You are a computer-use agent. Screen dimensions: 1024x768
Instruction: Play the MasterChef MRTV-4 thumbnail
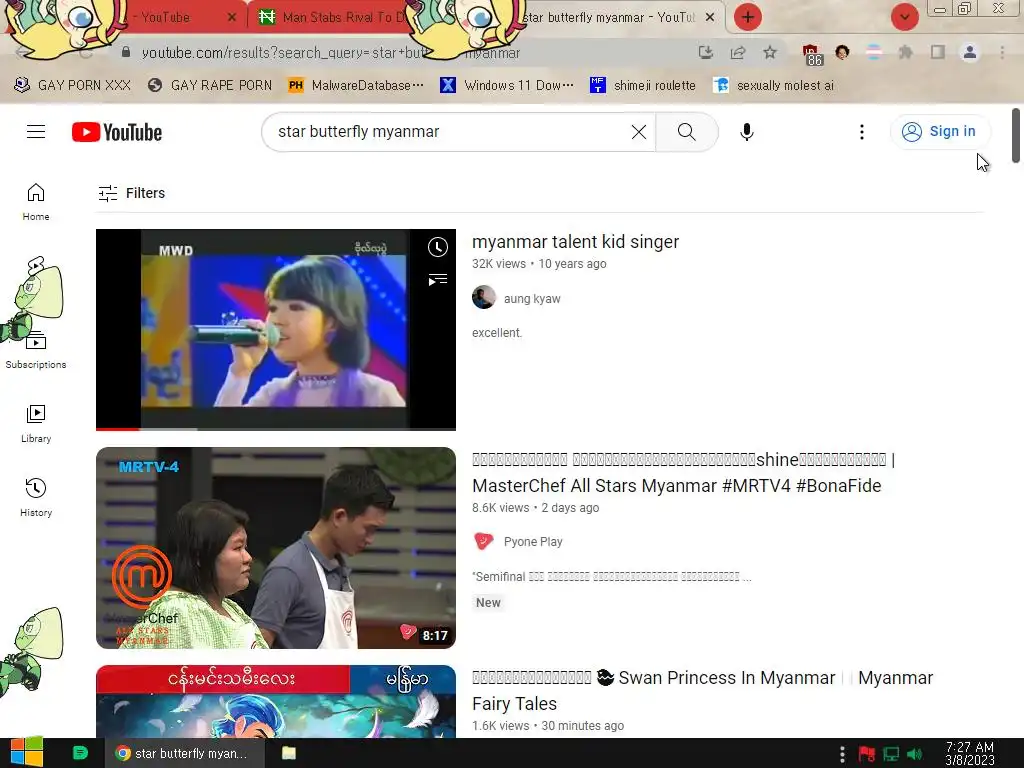(x=276, y=548)
